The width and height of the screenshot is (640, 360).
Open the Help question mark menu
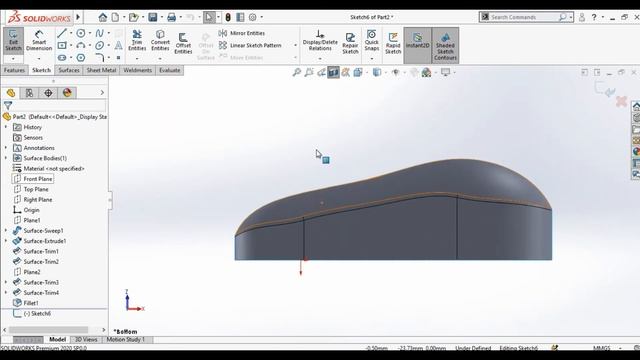point(594,17)
